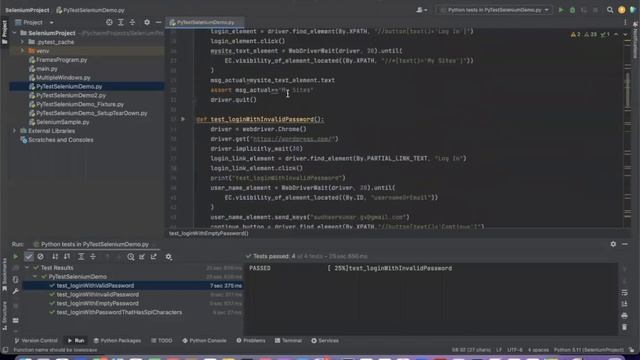Sort test results alphabetically

pyautogui.click(x=55, y=257)
